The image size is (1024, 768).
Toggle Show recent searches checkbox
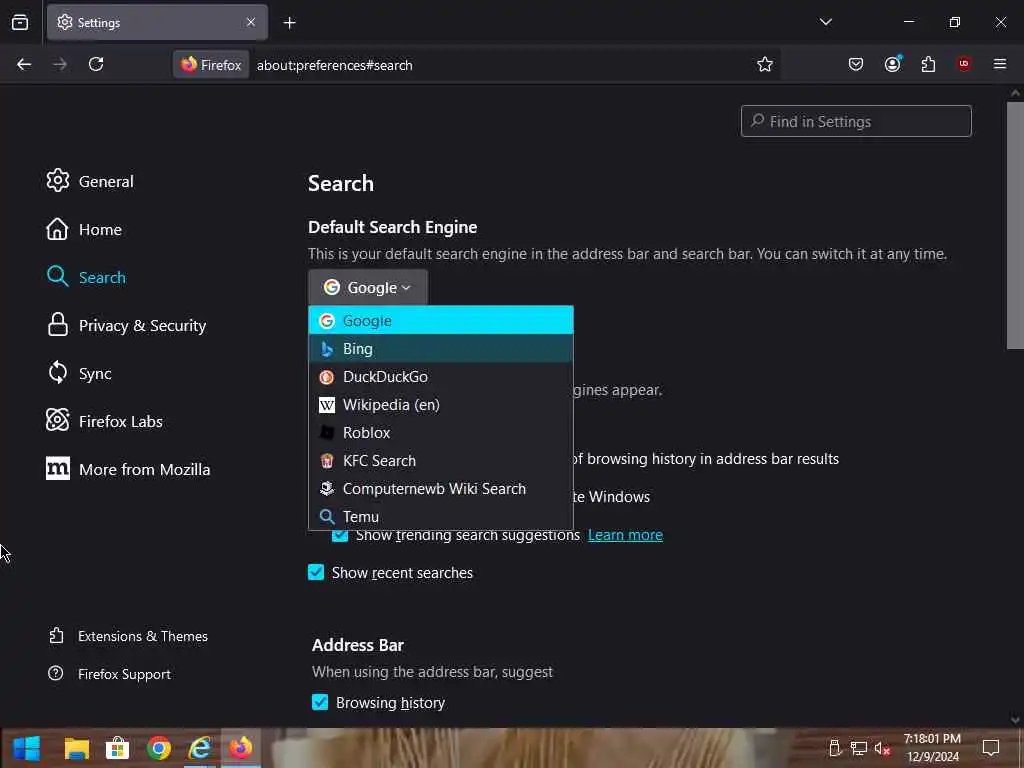click(316, 572)
